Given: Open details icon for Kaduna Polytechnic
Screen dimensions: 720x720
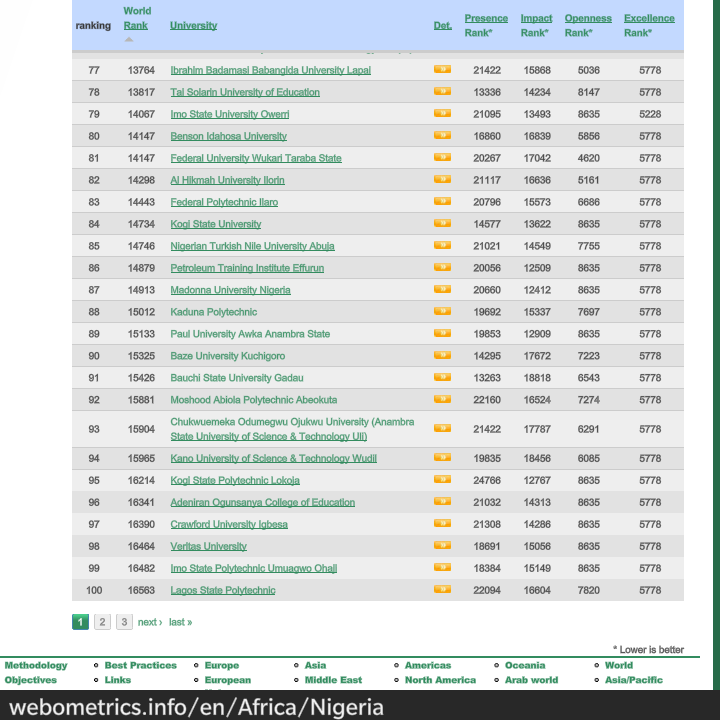Looking at the screenshot, I should [x=442, y=312].
